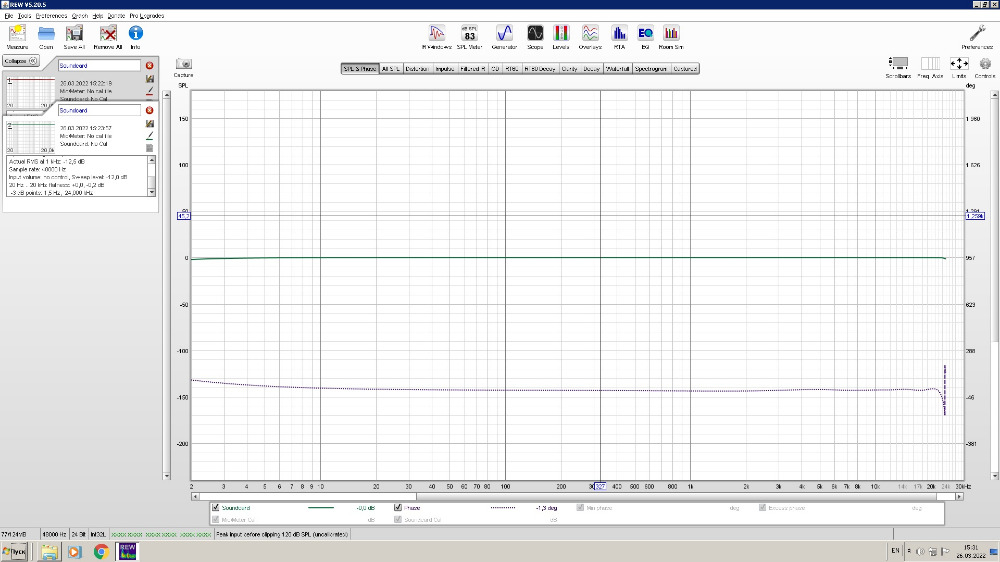Open Chrome from the taskbar

101,551
